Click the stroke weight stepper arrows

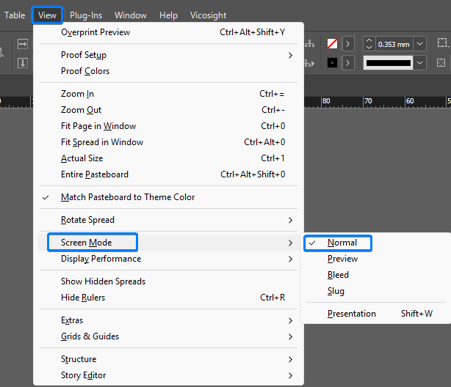point(369,44)
